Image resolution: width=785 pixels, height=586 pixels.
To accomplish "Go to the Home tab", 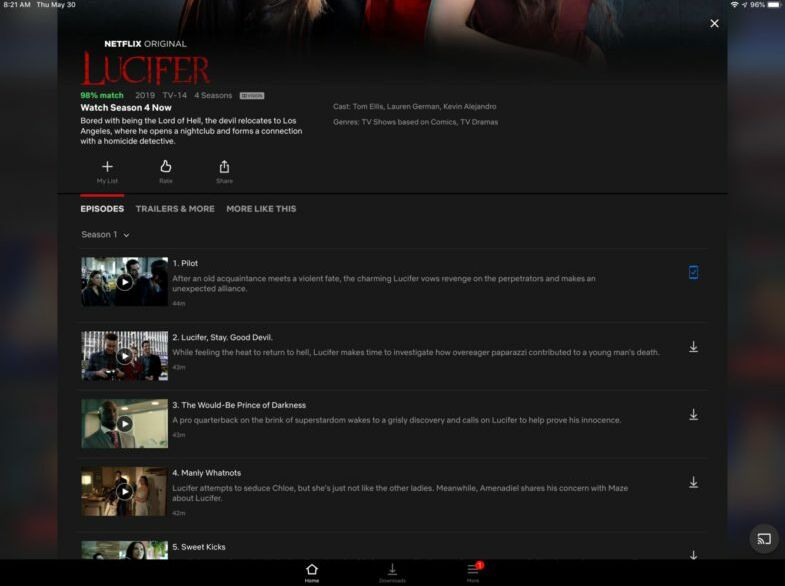I will 312,573.
